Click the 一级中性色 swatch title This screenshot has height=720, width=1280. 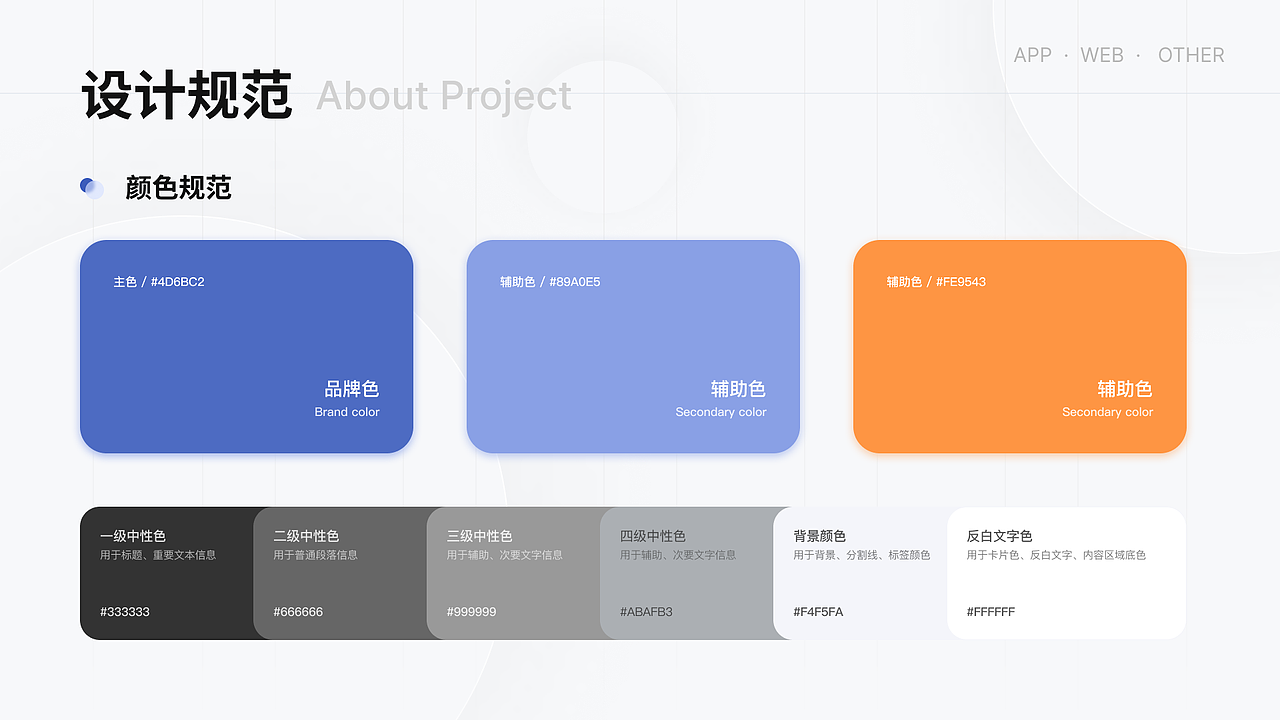pos(133,536)
